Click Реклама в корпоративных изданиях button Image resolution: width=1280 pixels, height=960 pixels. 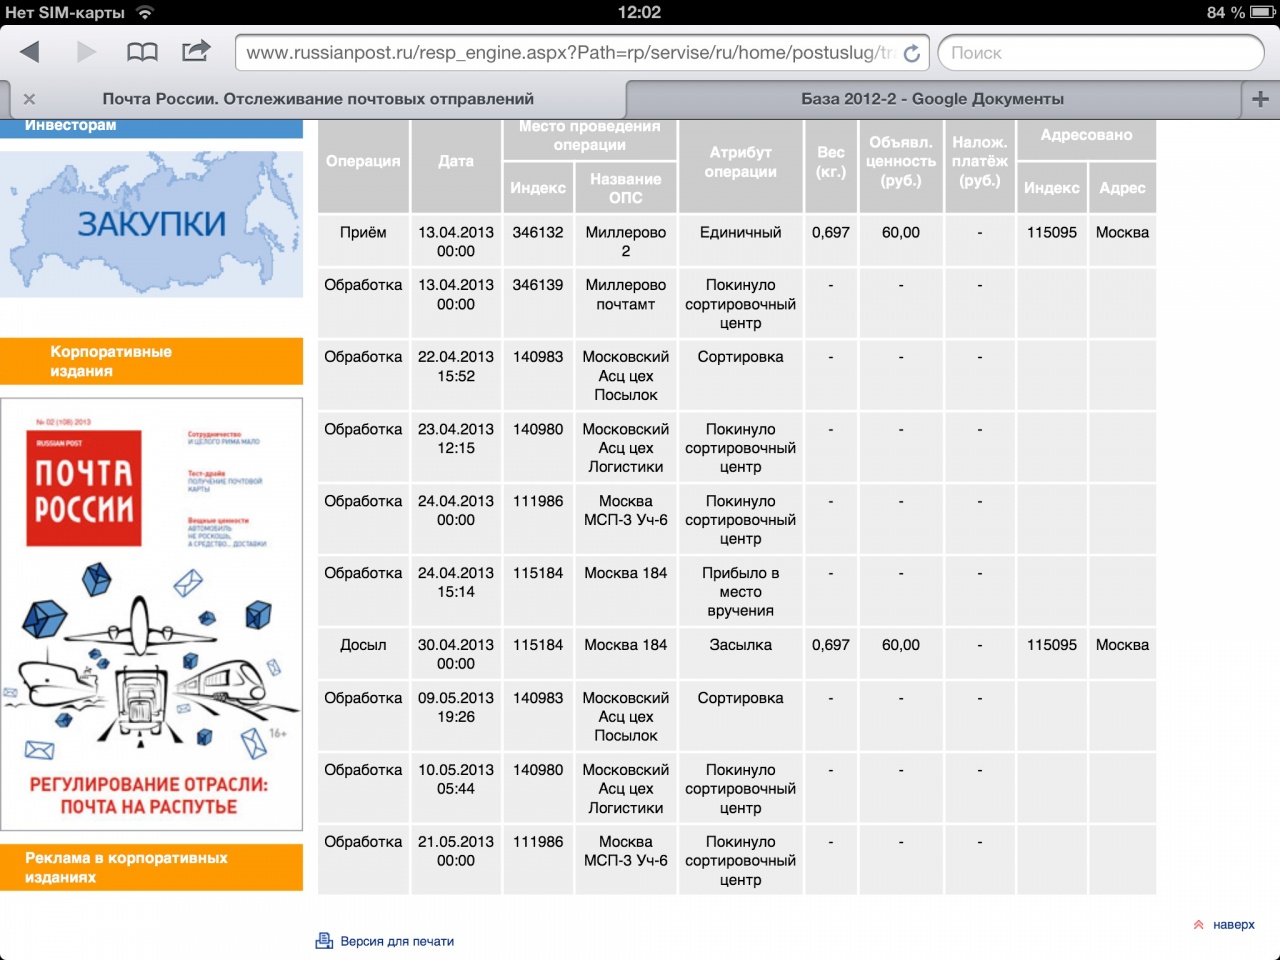pyautogui.click(x=151, y=867)
